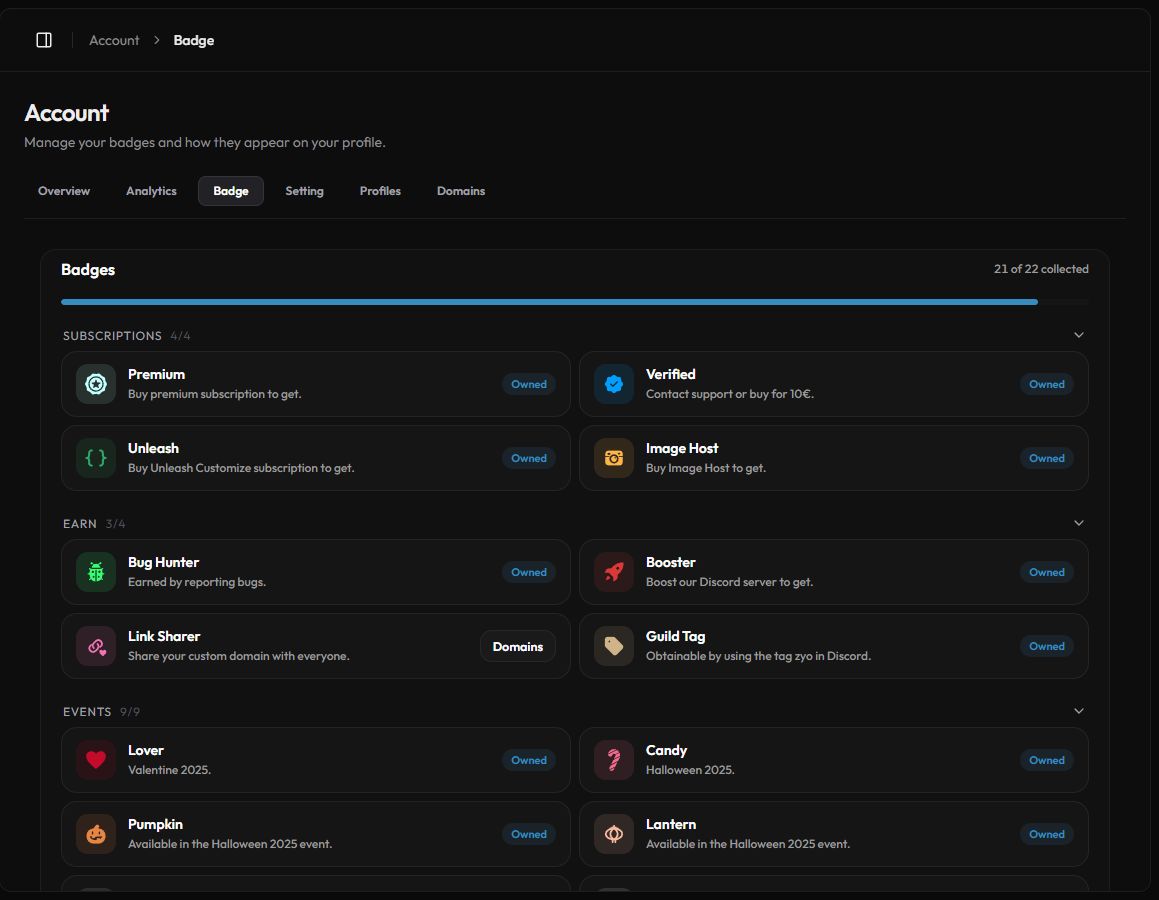The height and width of the screenshot is (900, 1159).
Task: Click the 'Verified' badge title
Action: coord(670,374)
